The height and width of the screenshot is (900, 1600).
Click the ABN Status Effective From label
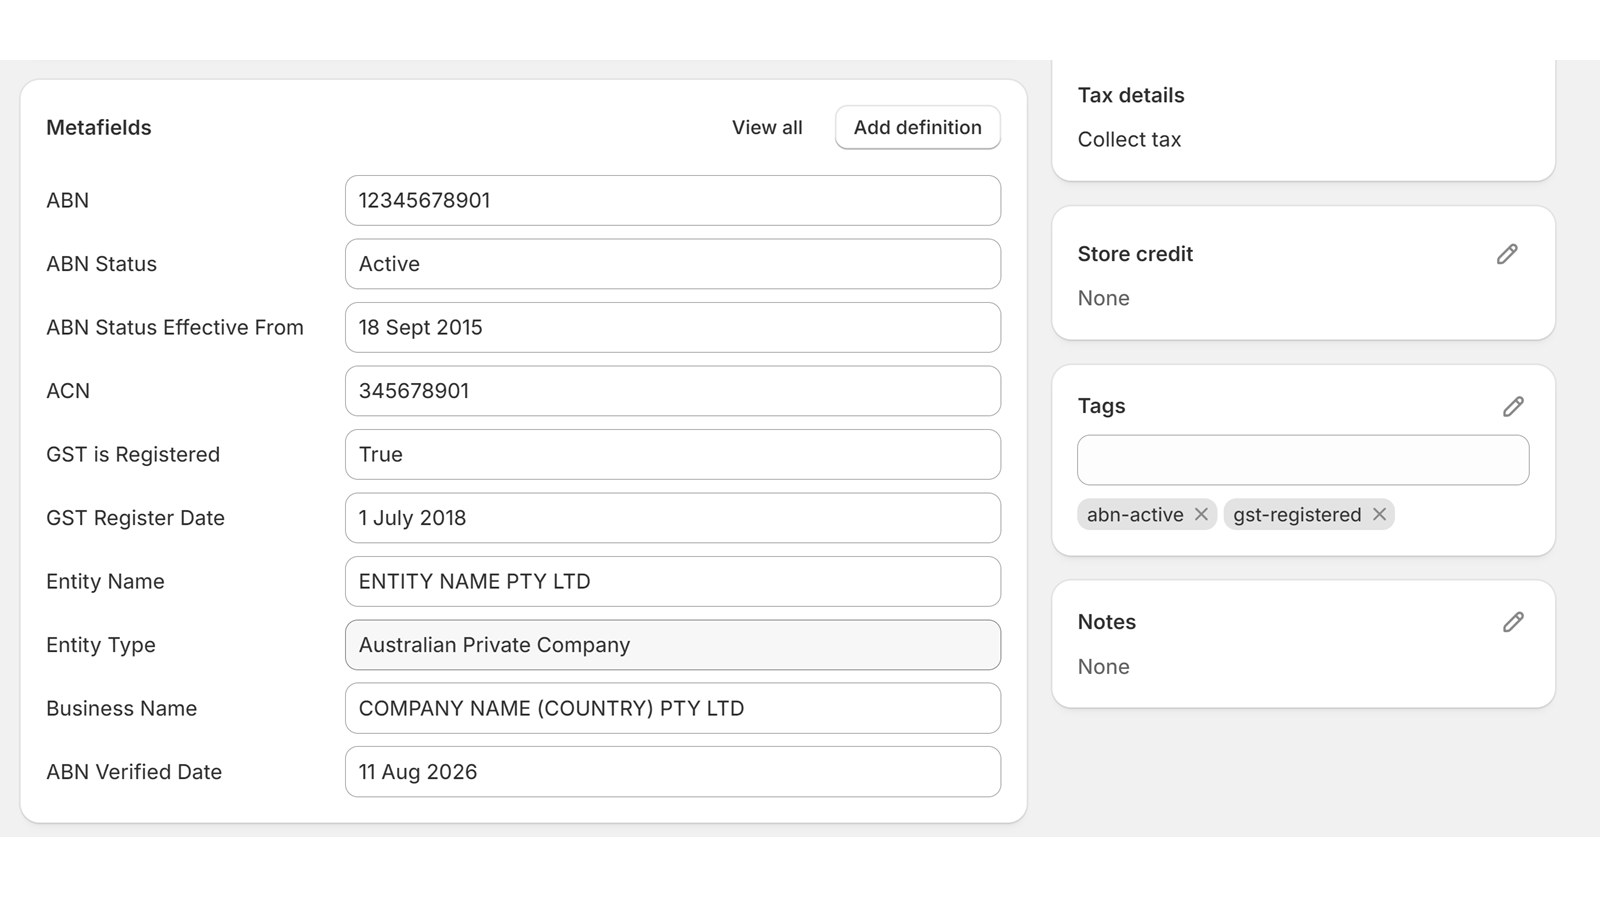click(x=175, y=327)
